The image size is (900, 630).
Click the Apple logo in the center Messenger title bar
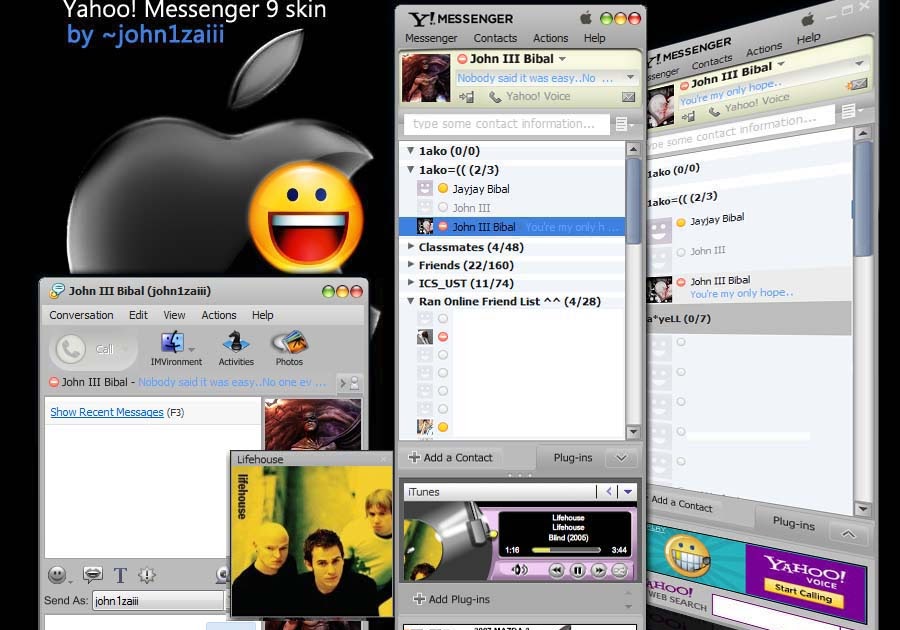pyautogui.click(x=585, y=18)
